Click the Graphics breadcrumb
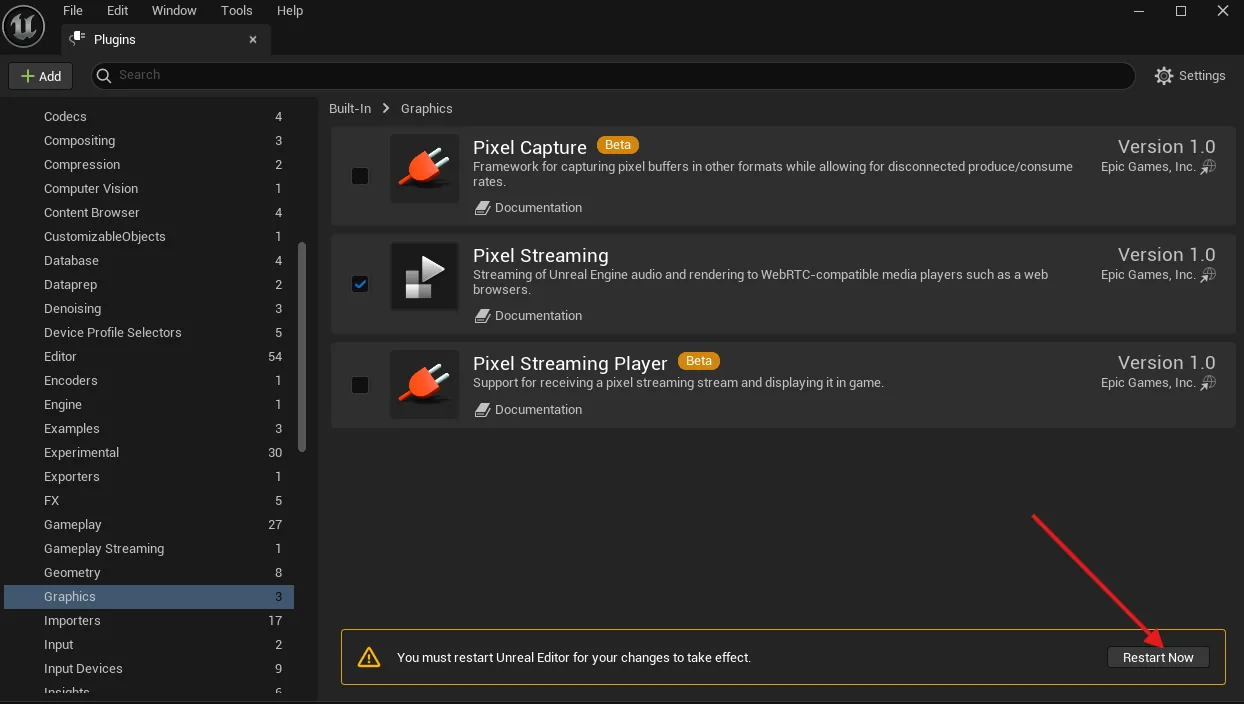This screenshot has height=704, width=1244. [427, 109]
